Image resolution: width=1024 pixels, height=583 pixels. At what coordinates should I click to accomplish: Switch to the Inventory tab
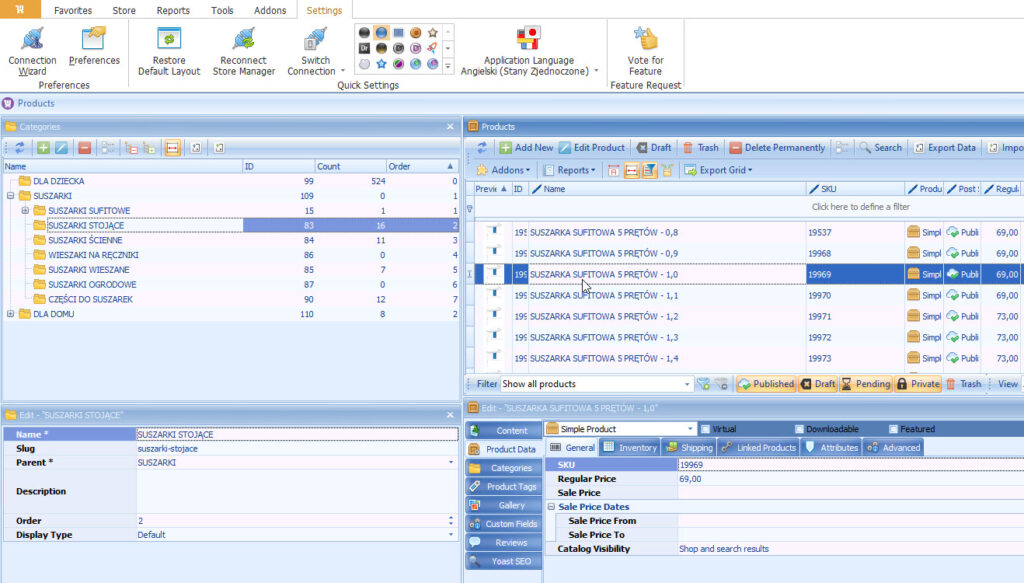coord(630,447)
